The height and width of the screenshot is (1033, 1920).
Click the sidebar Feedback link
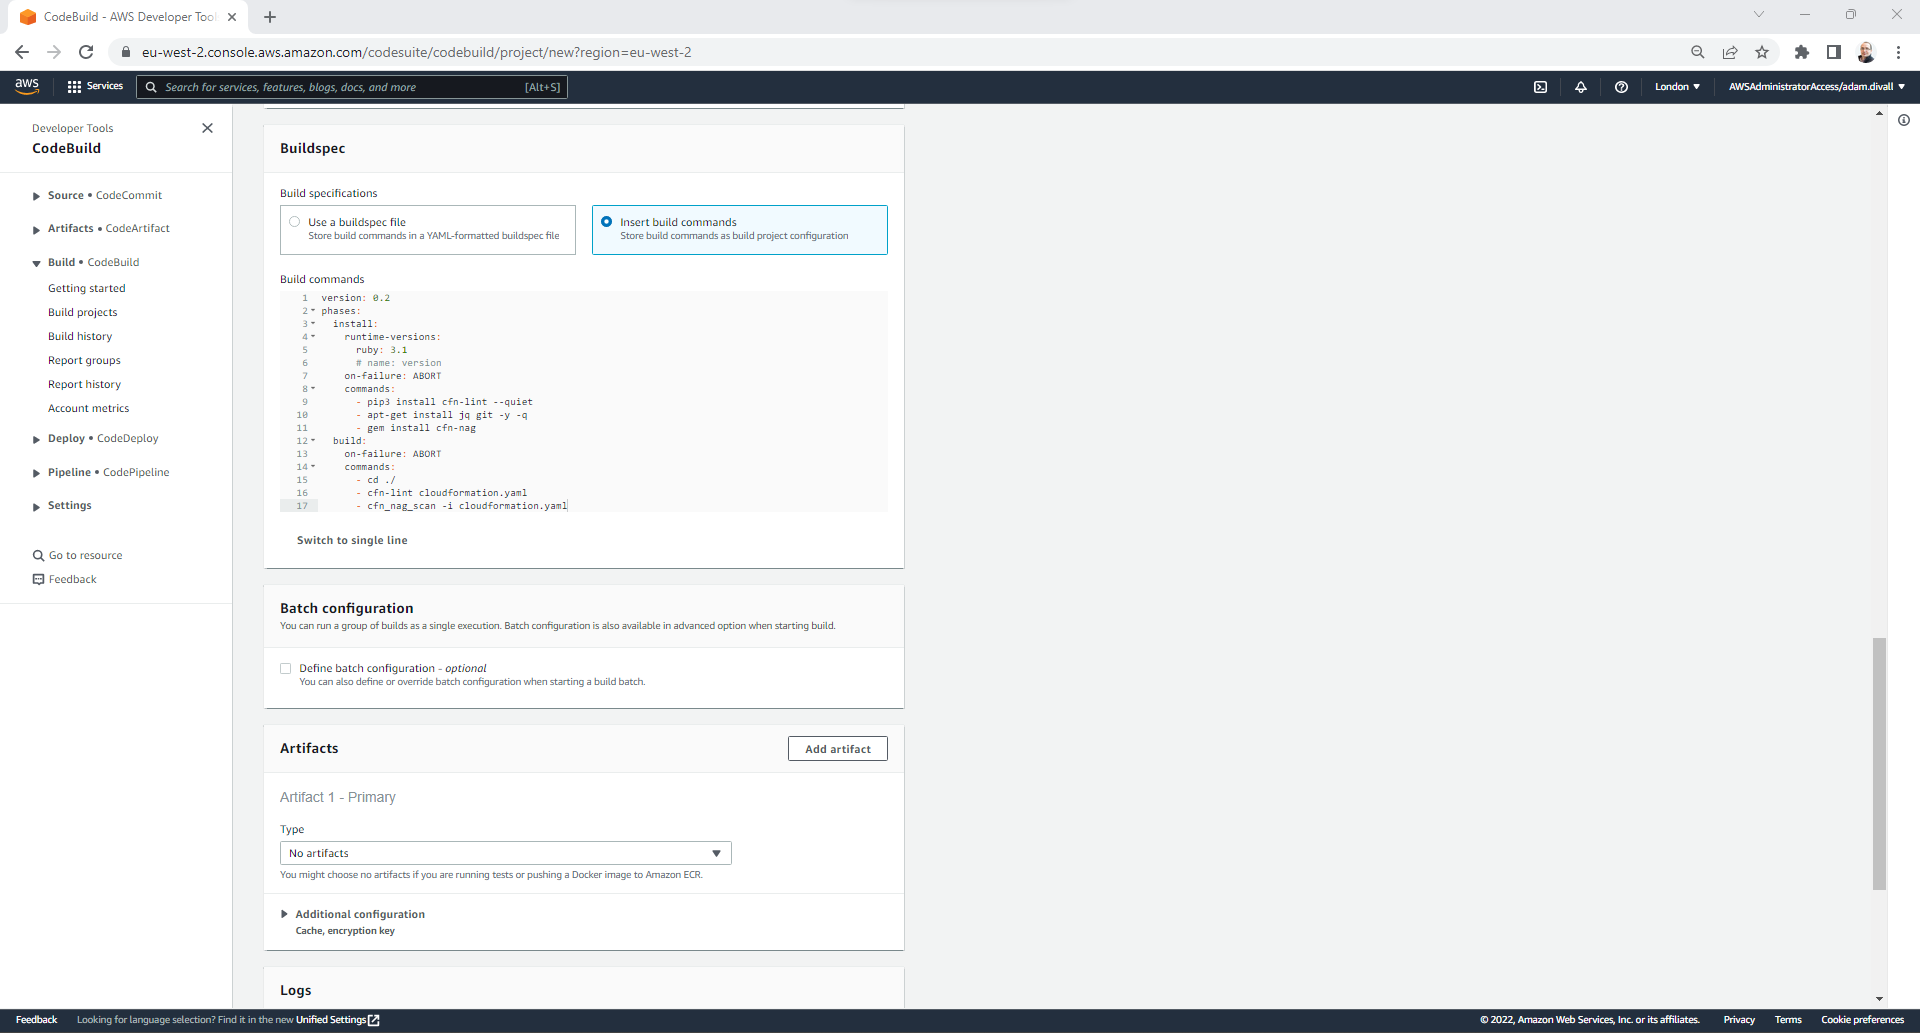73,579
